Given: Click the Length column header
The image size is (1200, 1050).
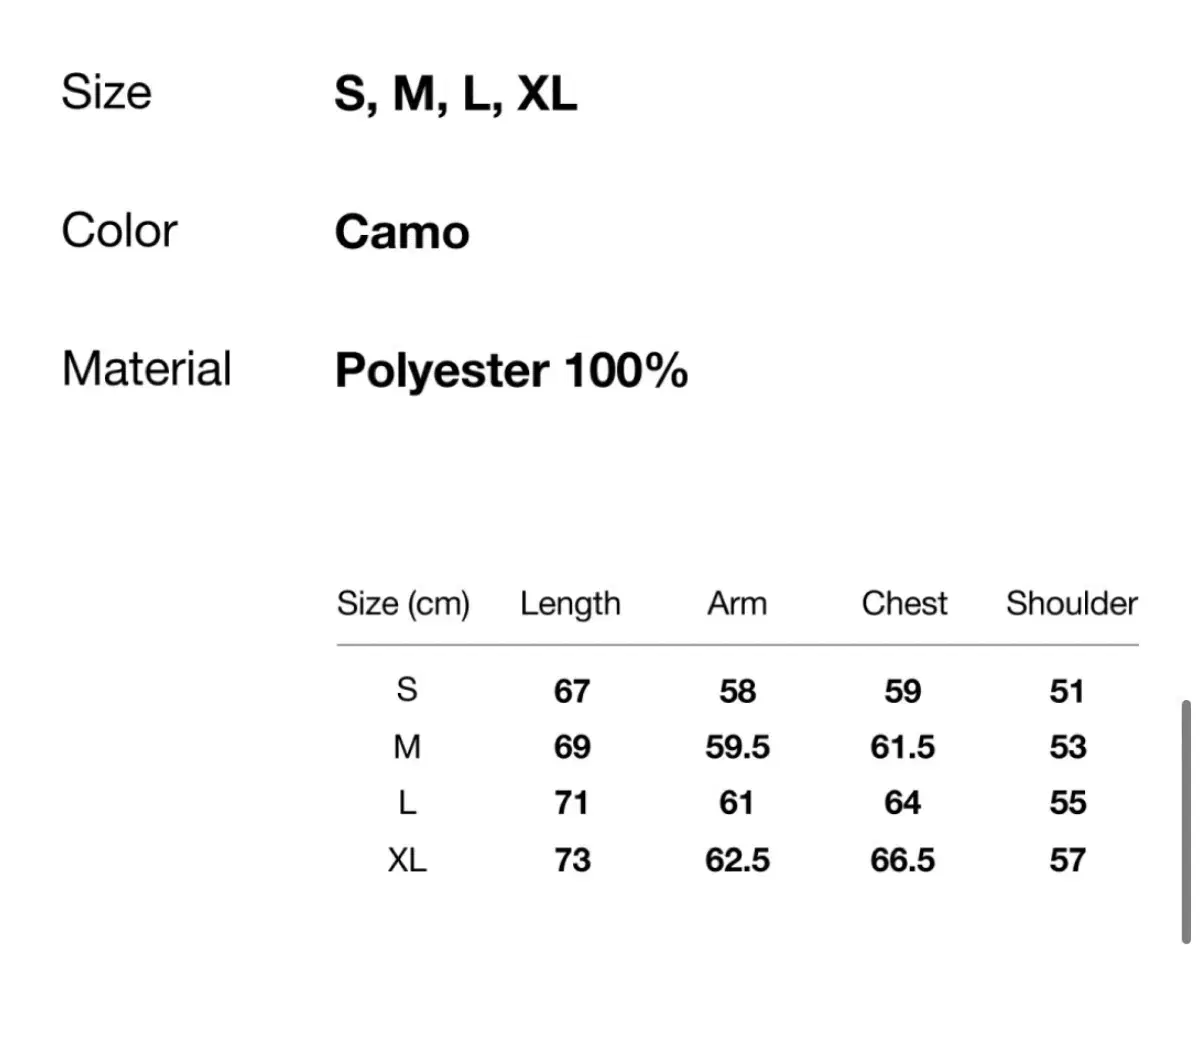Looking at the screenshot, I should 570,604.
